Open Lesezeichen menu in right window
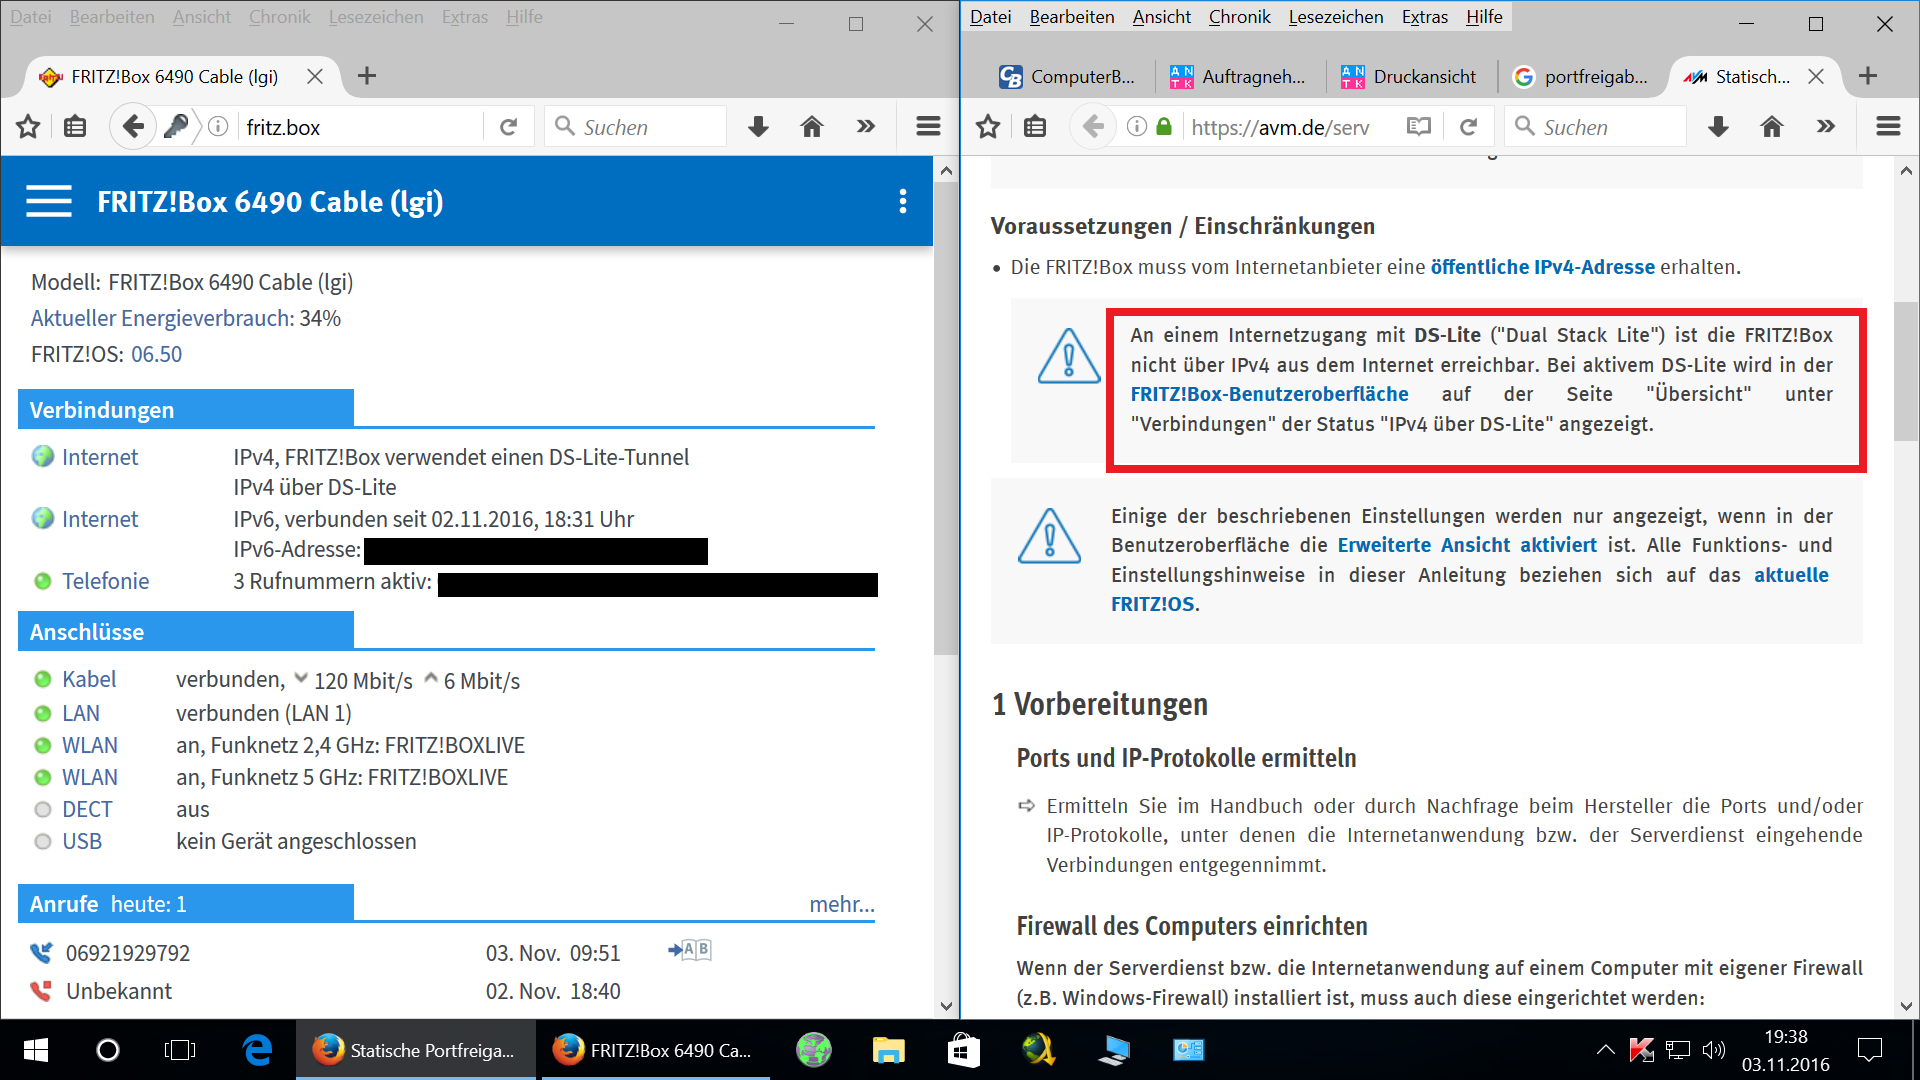 pos(1335,17)
